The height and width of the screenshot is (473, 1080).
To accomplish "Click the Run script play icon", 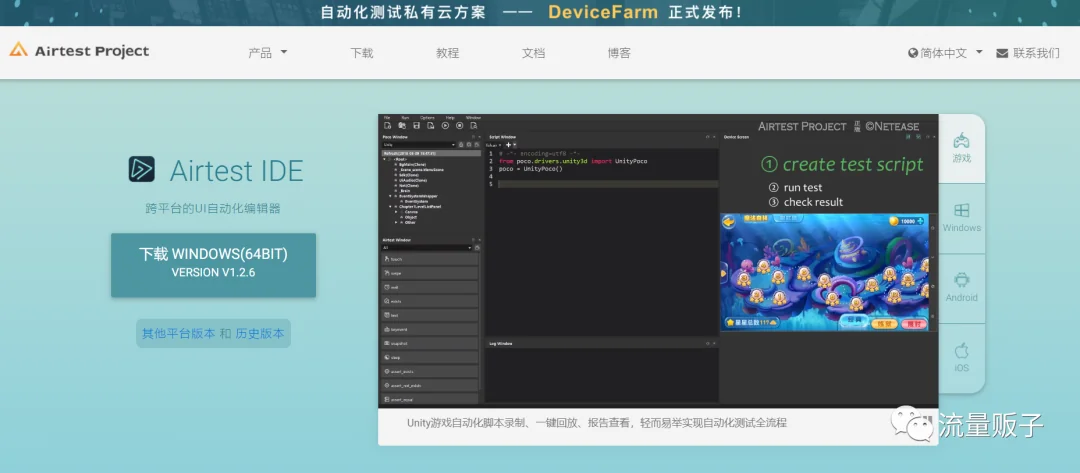I will pyautogui.click(x=446, y=126).
